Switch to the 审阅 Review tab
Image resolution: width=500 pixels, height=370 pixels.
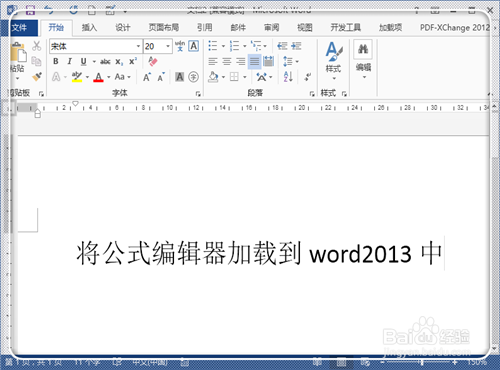point(271,28)
